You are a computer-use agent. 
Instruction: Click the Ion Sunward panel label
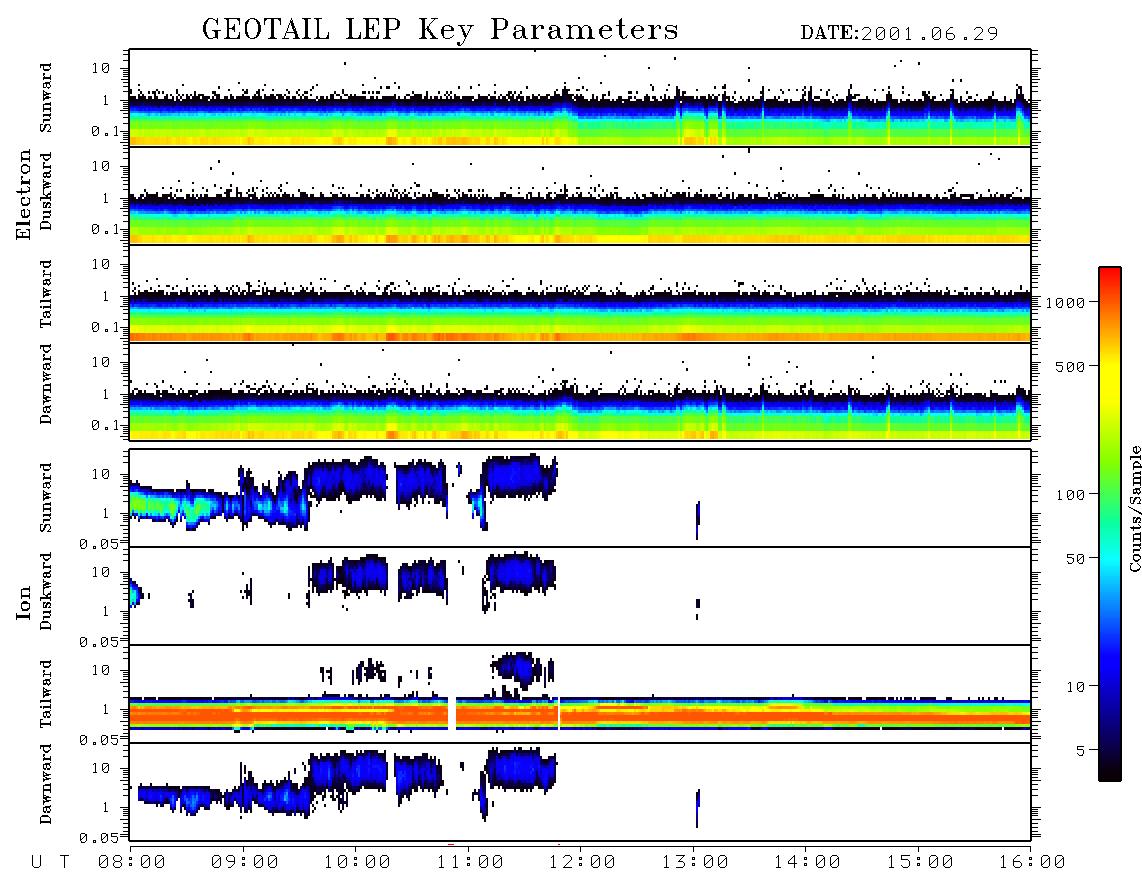(46, 498)
